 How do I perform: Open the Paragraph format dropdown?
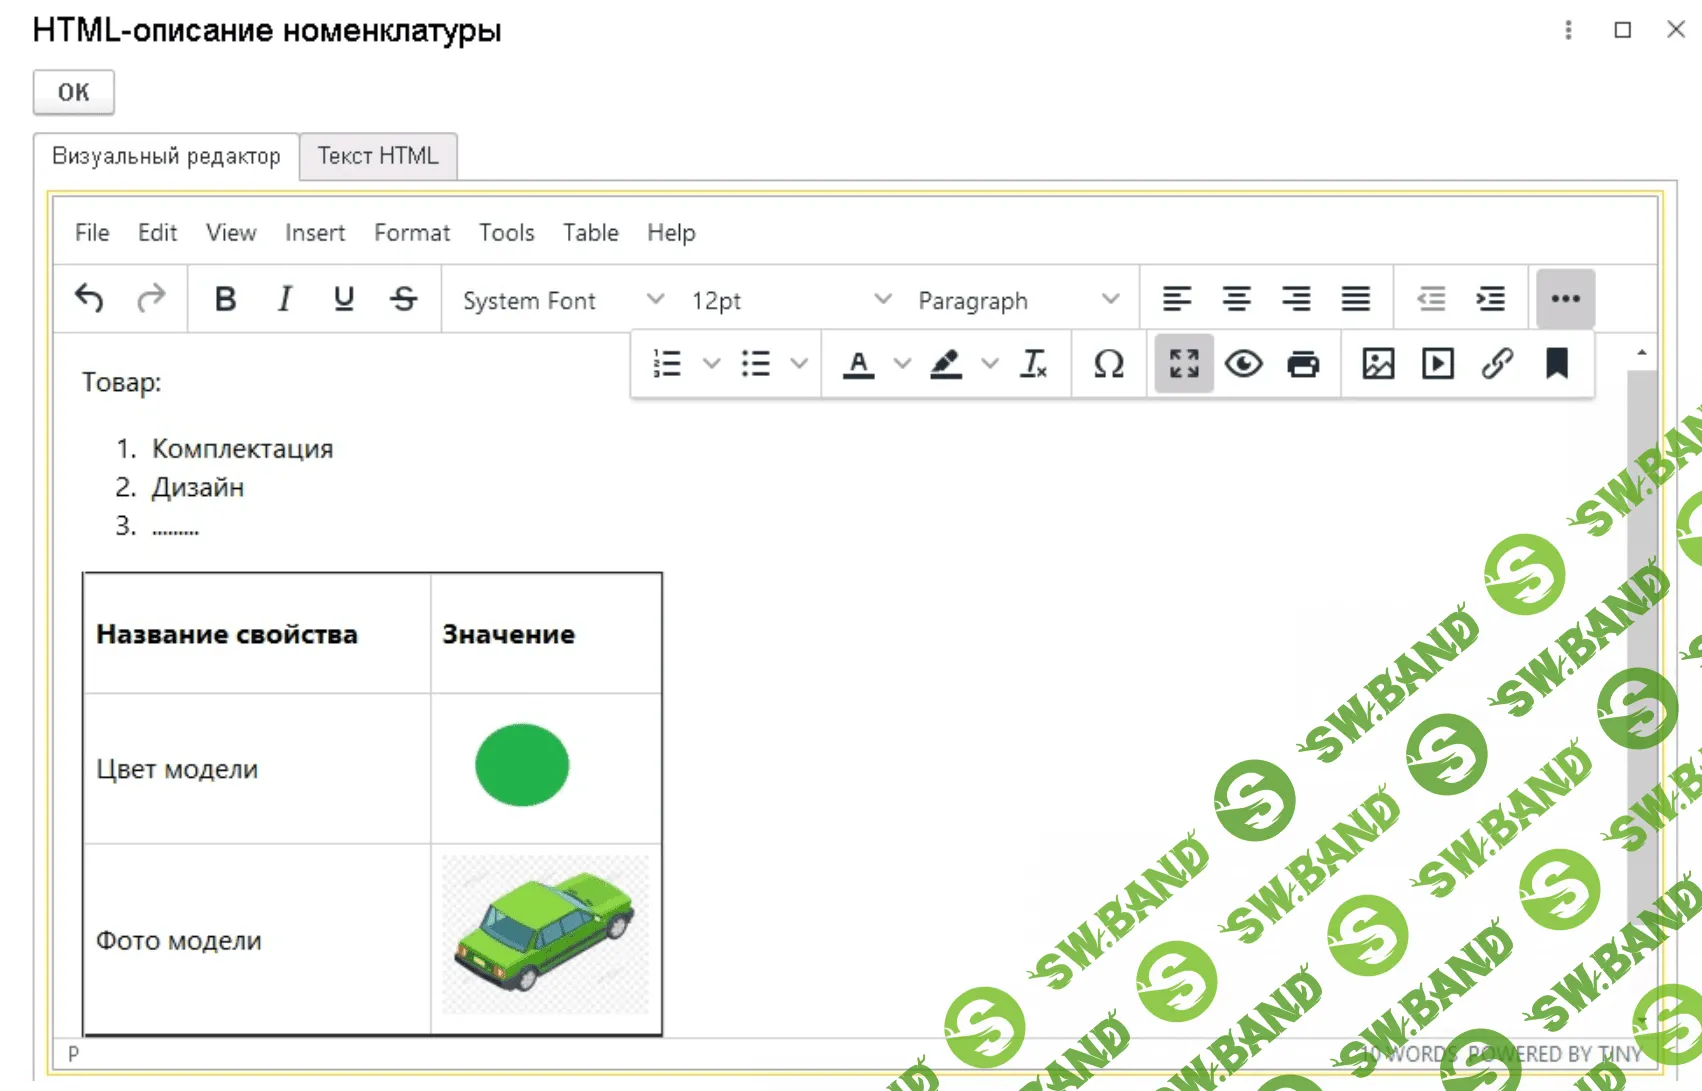click(1017, 300)
